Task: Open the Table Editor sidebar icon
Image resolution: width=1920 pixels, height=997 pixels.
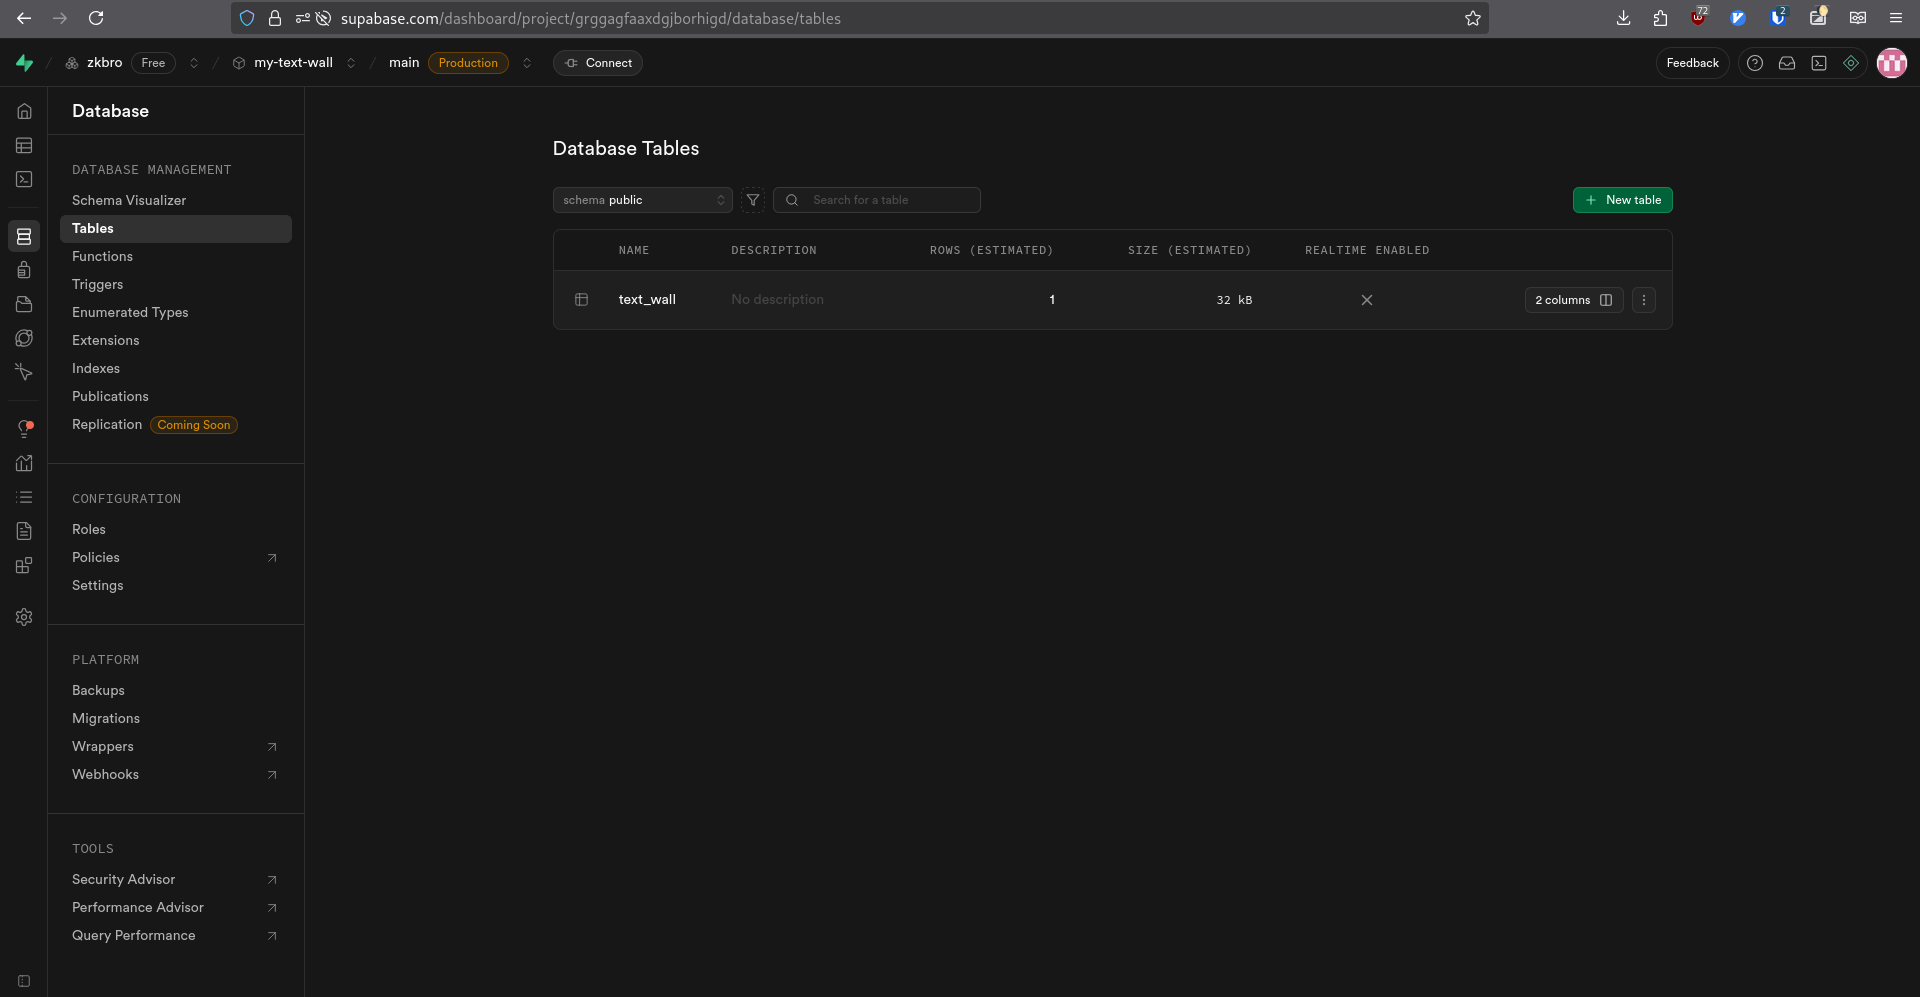Action: tap(24, 146)
